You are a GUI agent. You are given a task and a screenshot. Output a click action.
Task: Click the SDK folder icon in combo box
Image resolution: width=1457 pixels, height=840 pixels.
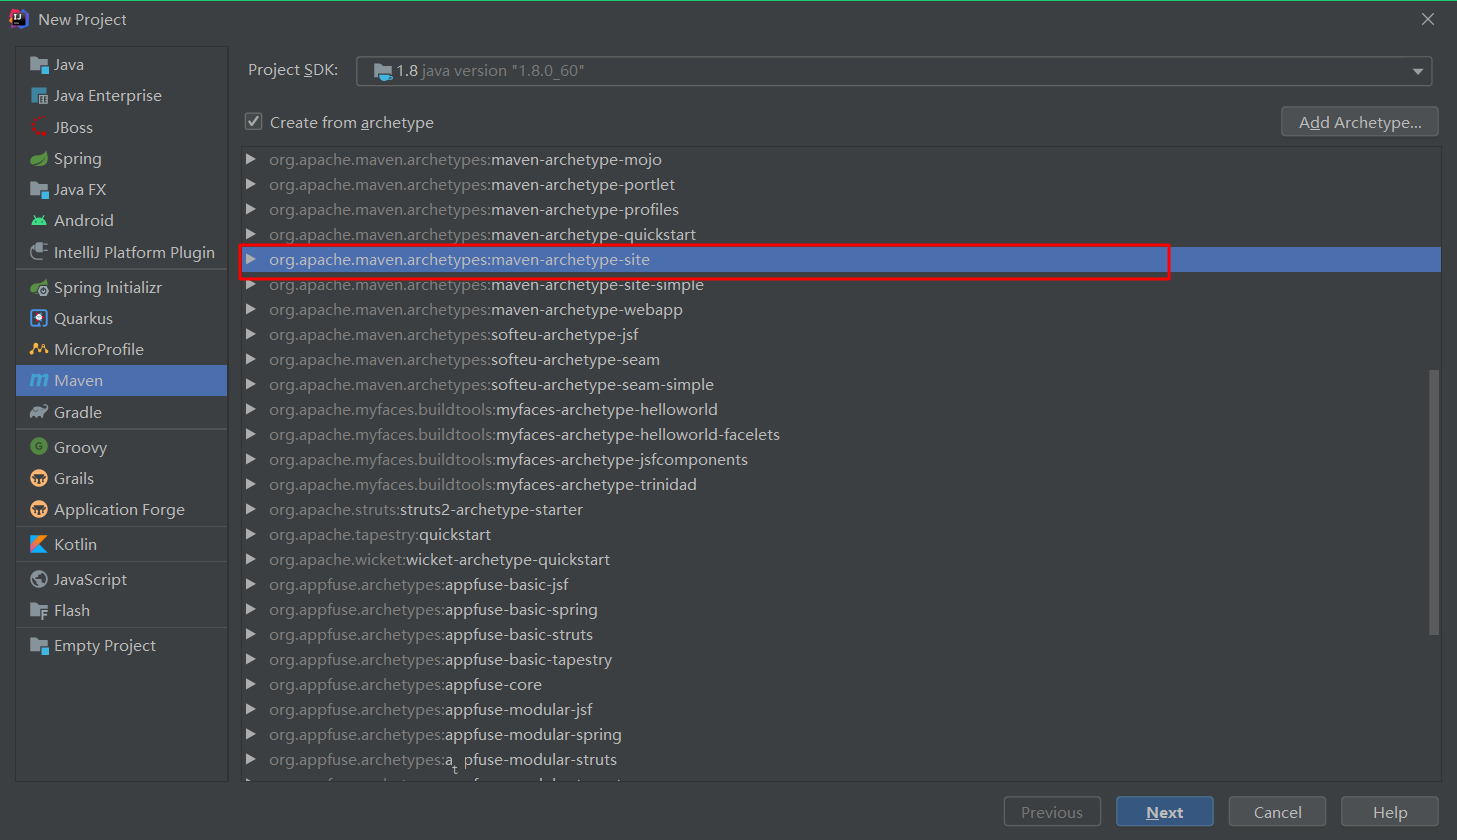(382, 71)
